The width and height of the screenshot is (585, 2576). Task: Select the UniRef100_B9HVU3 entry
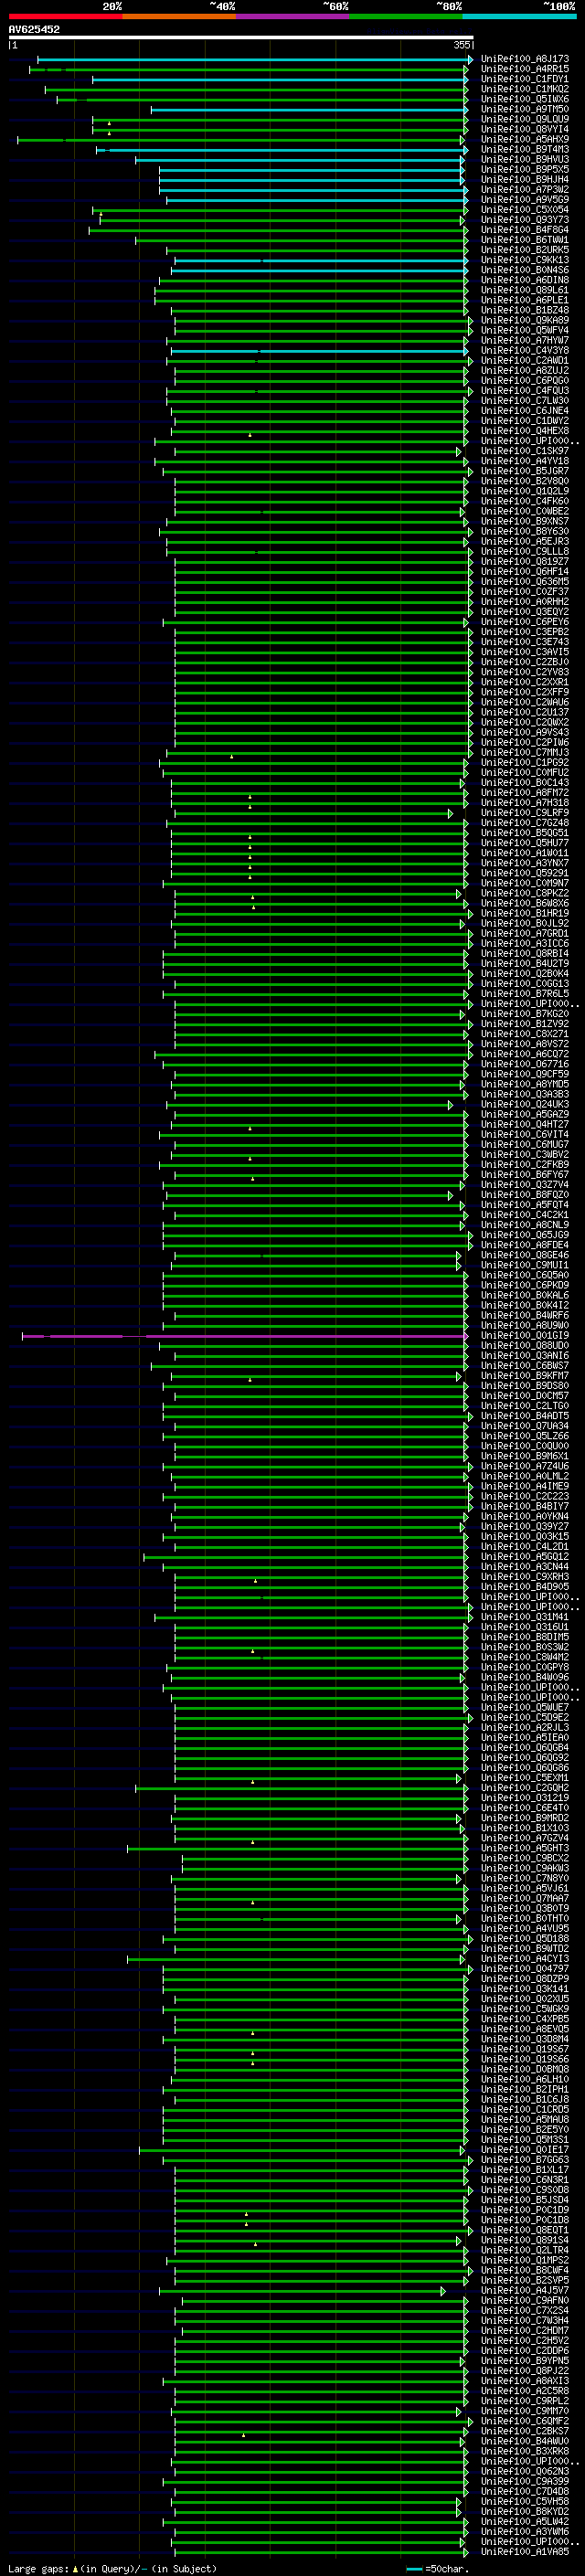tap(524, 159)
